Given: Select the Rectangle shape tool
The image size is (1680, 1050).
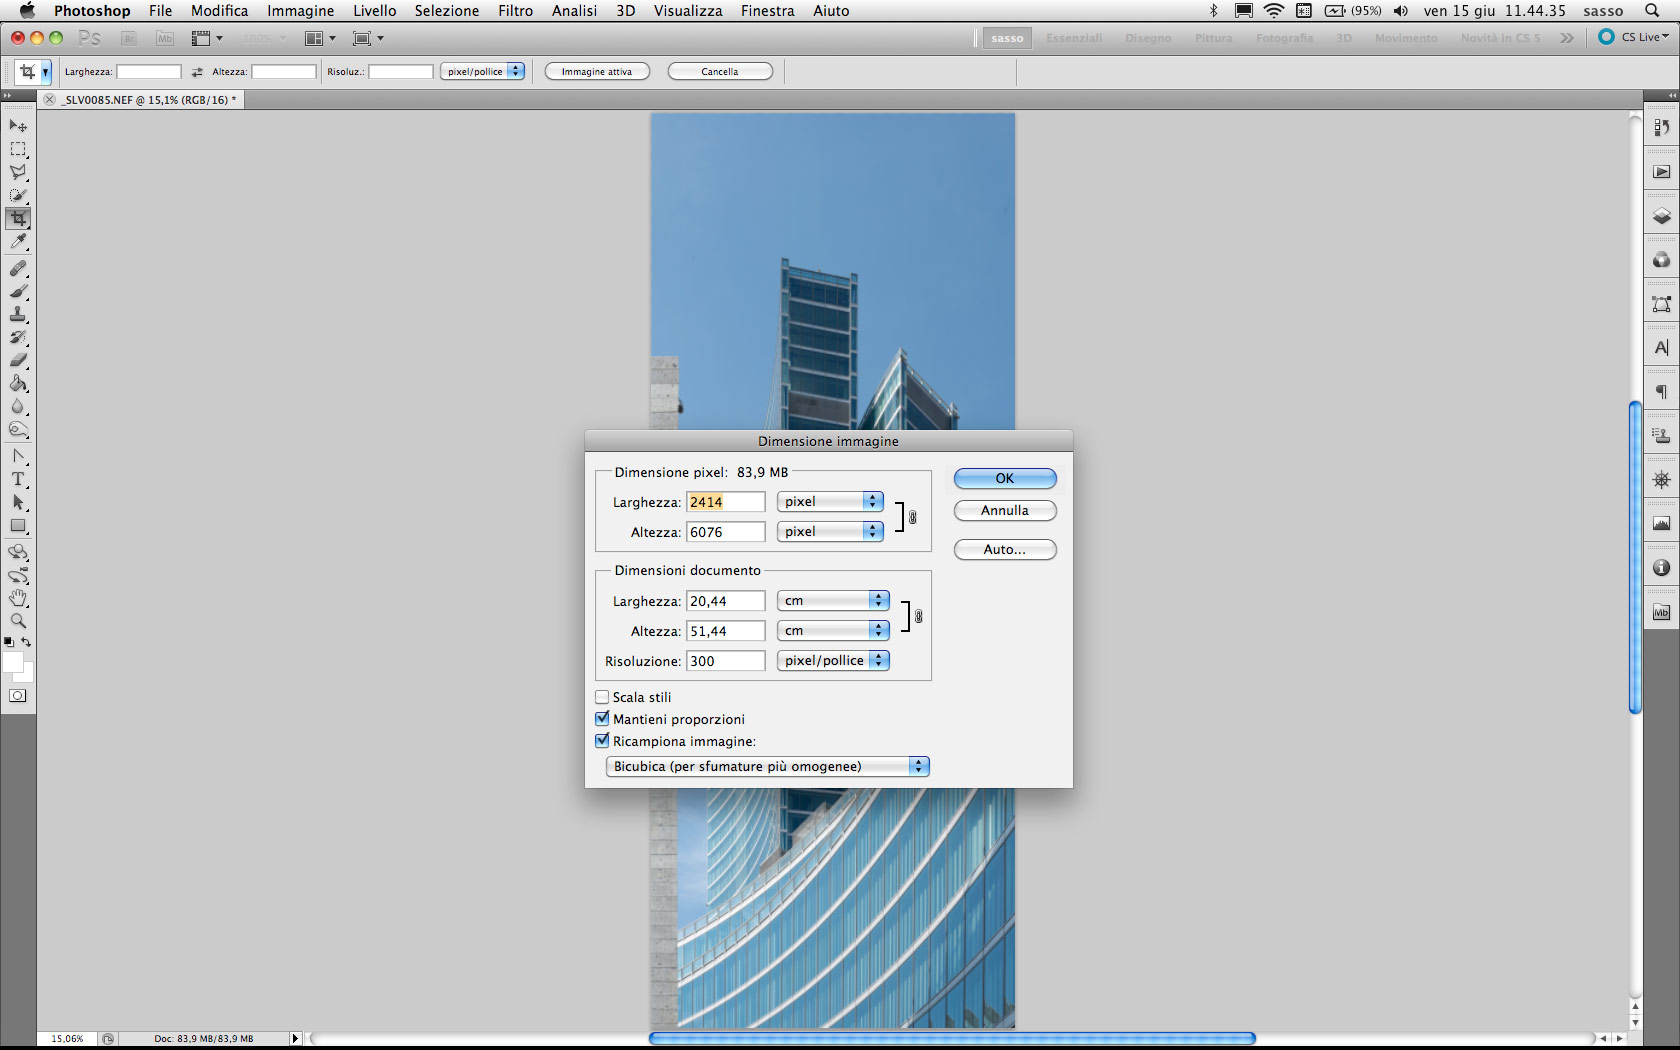Looking at the screenshot, I should 18,526.
